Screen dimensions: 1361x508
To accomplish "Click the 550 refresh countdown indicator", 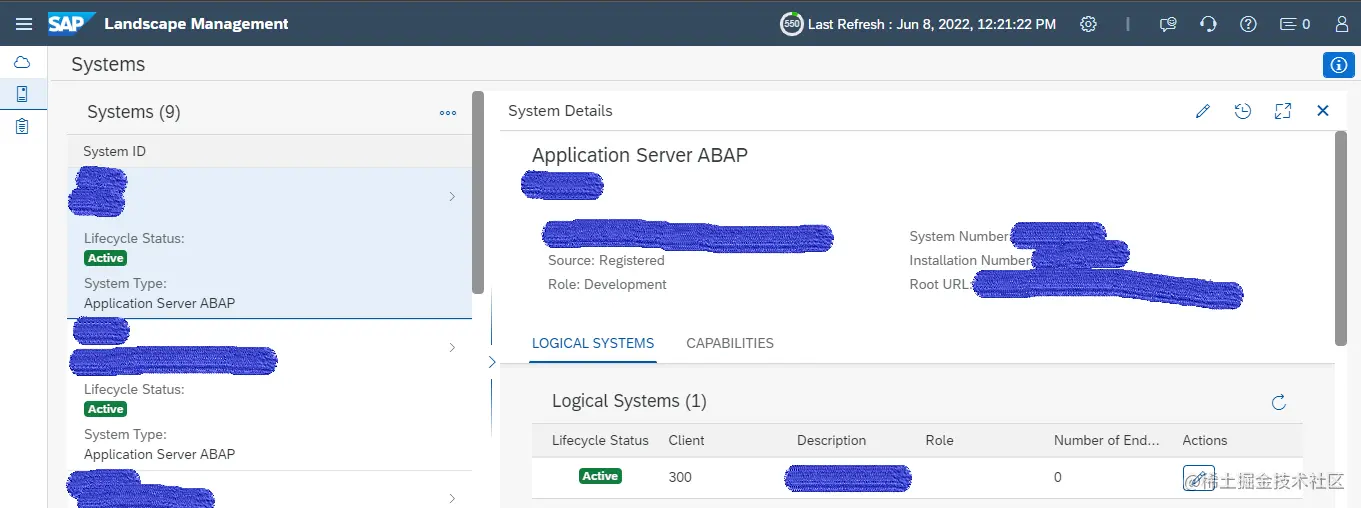I will pyautogui.click(x=791, y=24).
